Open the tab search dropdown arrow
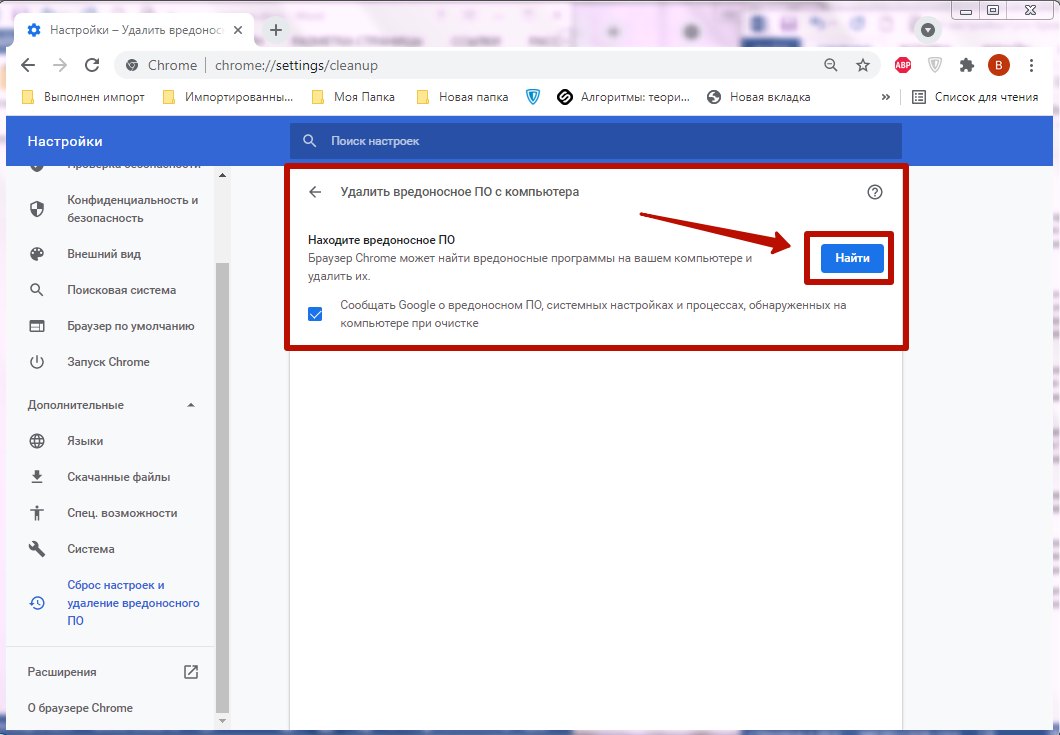This screenshot has width=1060, height=735. [x=928, y=30]
